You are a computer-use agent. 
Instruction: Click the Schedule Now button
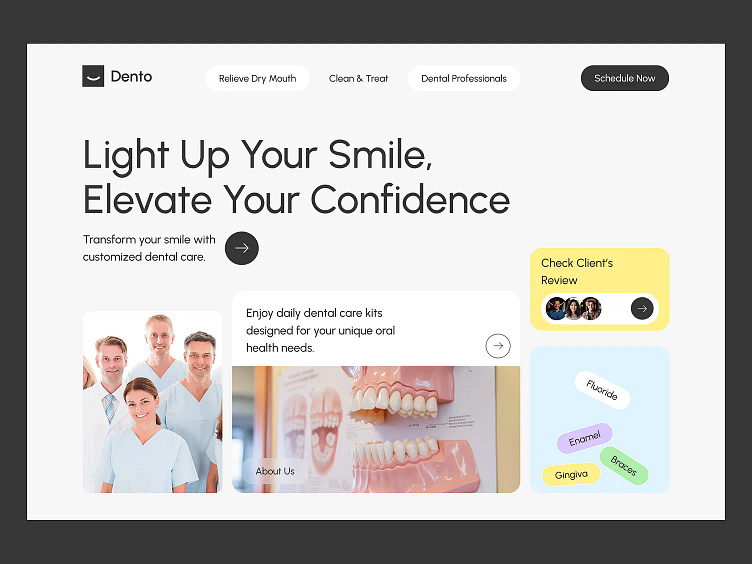[x=624, y=78]
